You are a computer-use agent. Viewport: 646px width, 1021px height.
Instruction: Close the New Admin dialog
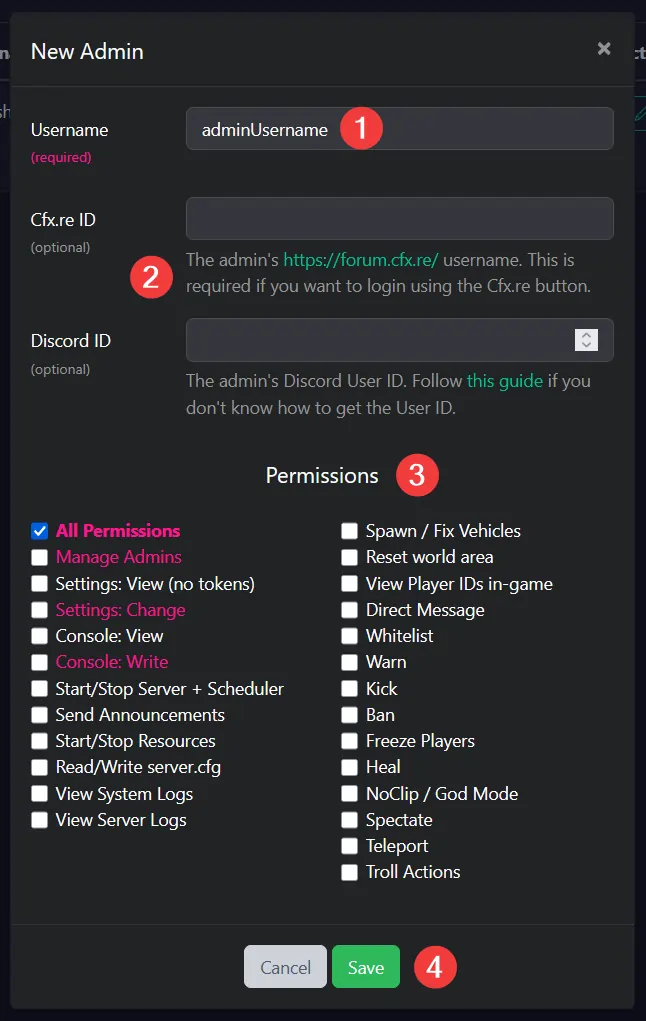click(604, 49)
